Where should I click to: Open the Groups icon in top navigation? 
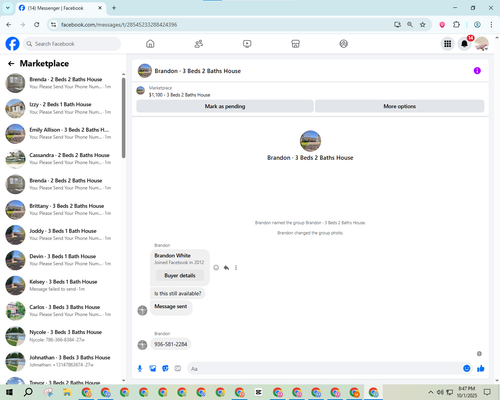coord(344,44)
